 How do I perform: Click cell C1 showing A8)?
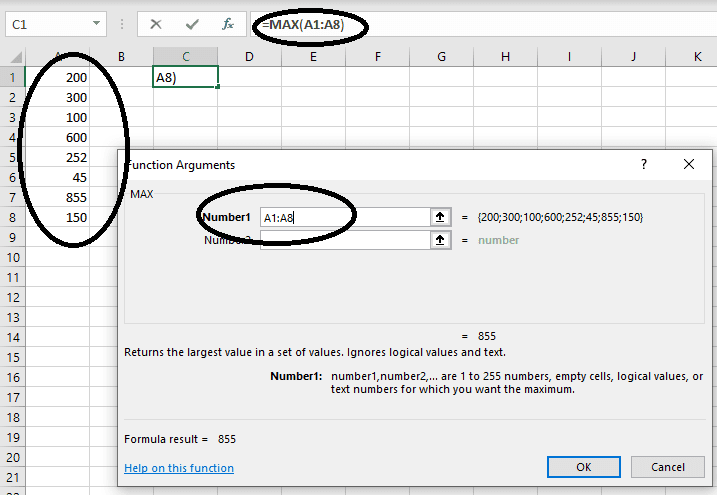tap(185, 77)
